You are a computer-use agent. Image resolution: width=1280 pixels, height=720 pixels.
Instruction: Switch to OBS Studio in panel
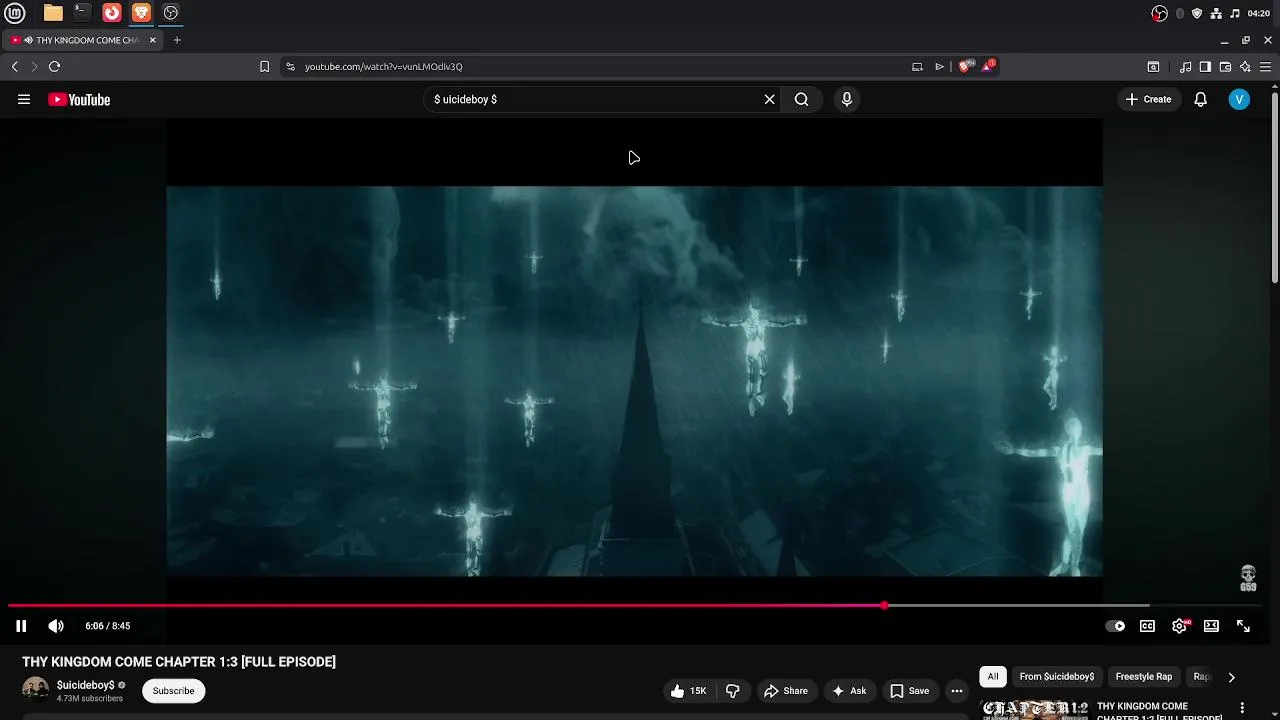click(171, 13)
